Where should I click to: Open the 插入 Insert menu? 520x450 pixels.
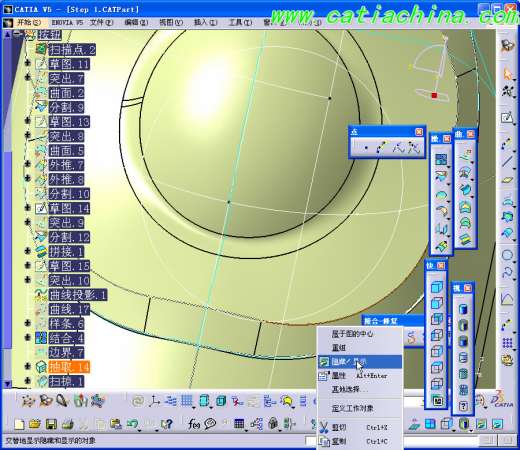[206, 22]
